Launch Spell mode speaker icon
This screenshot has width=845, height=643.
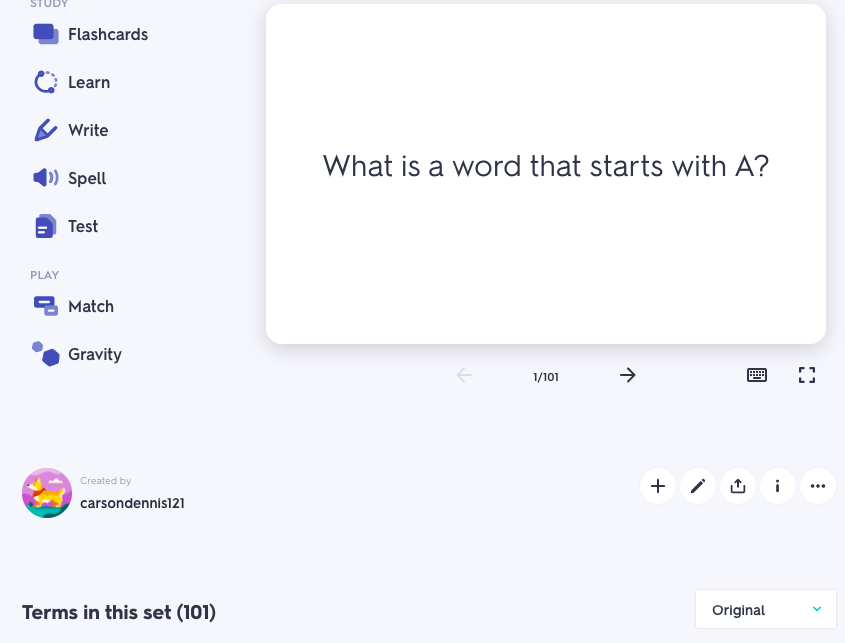46,178
